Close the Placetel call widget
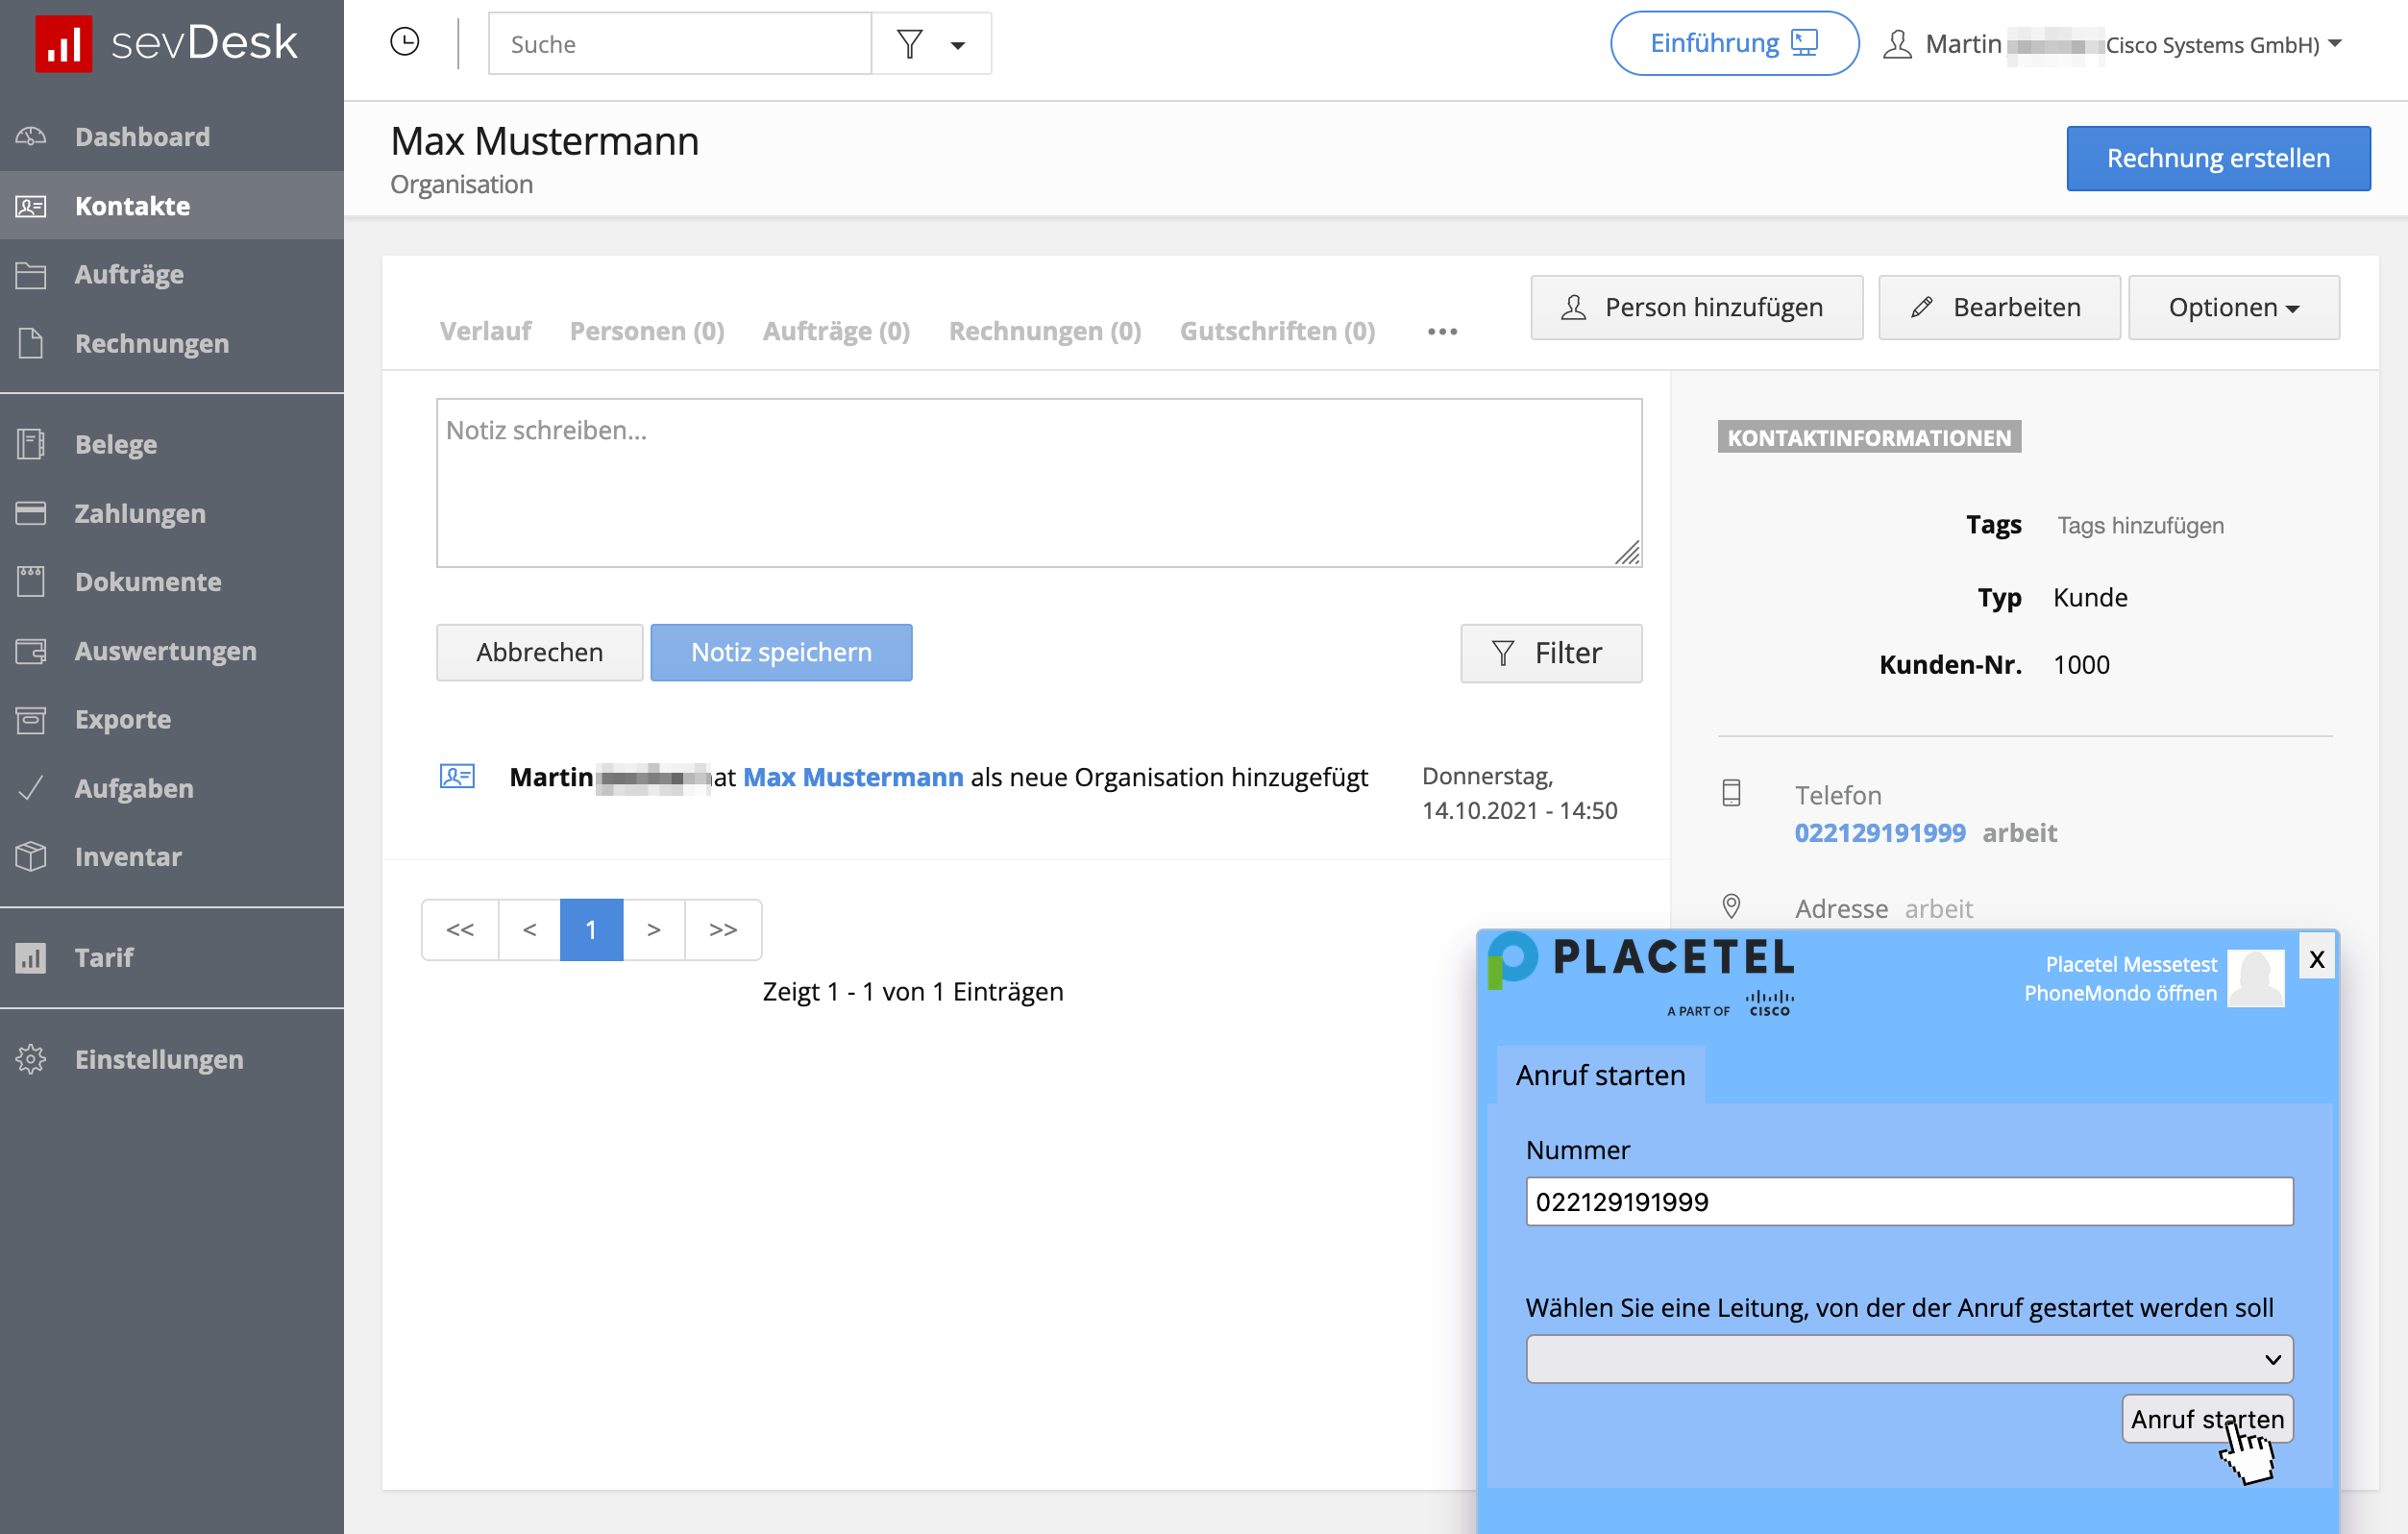Screen dimensions: 2408x1534 tap(2317, 959)
